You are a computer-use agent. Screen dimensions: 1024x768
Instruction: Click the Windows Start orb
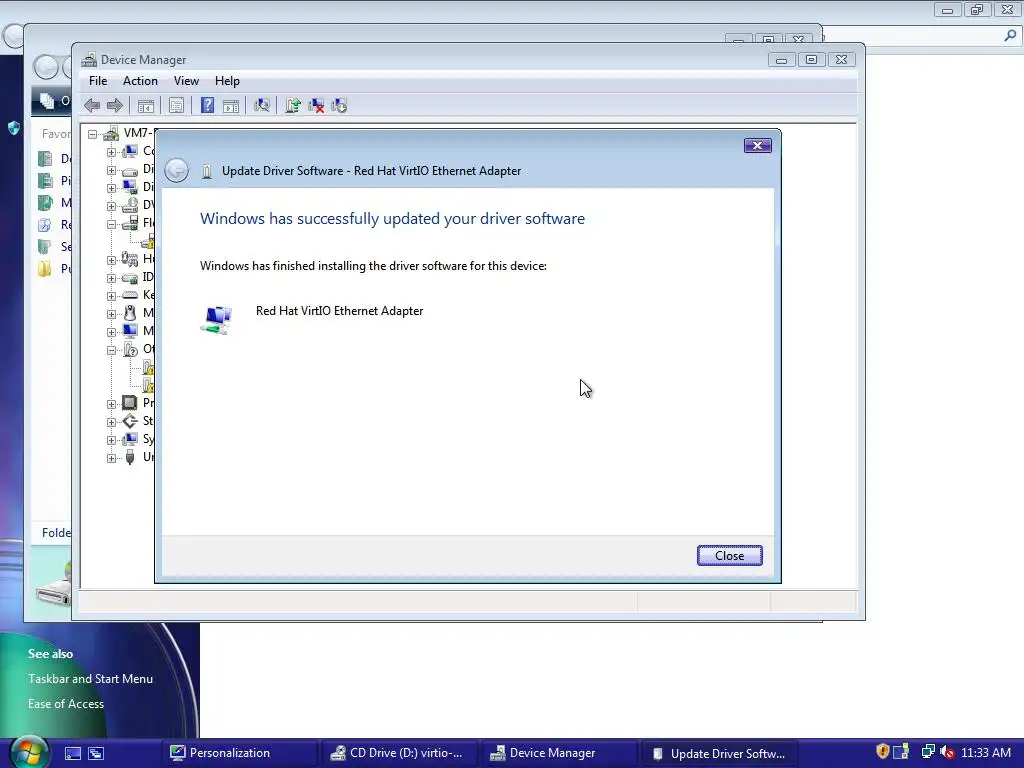point(28,752)
